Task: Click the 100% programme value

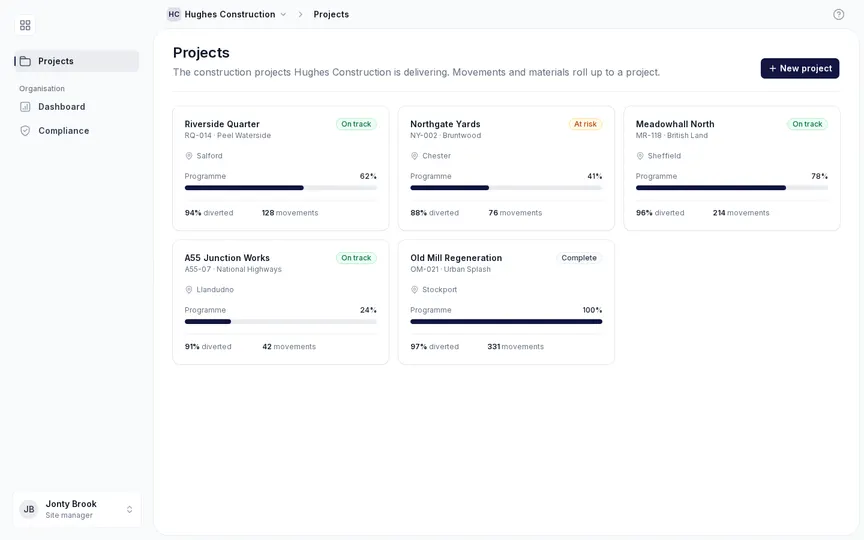Action: click(x=592, y=310)
